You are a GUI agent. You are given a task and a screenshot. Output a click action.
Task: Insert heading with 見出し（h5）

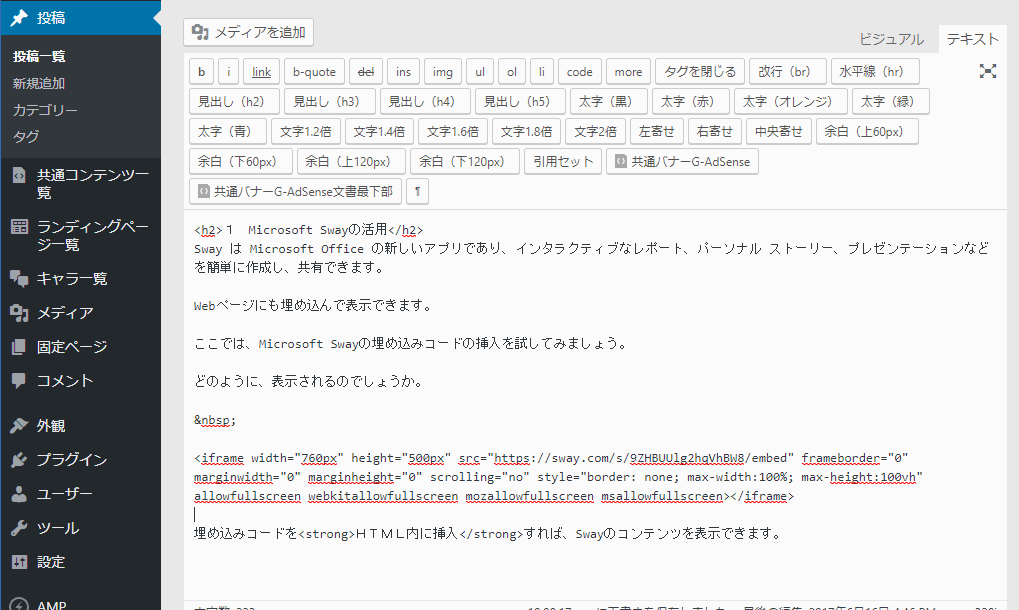pos(521,101)
